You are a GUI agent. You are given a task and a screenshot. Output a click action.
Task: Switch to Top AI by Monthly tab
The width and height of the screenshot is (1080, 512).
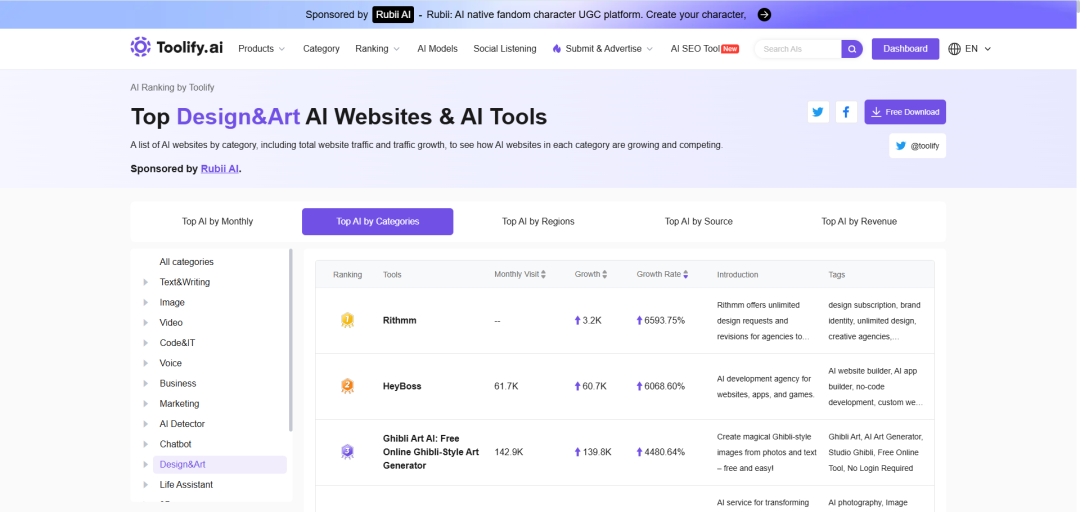pyautogui.click(x=218, y=222)
